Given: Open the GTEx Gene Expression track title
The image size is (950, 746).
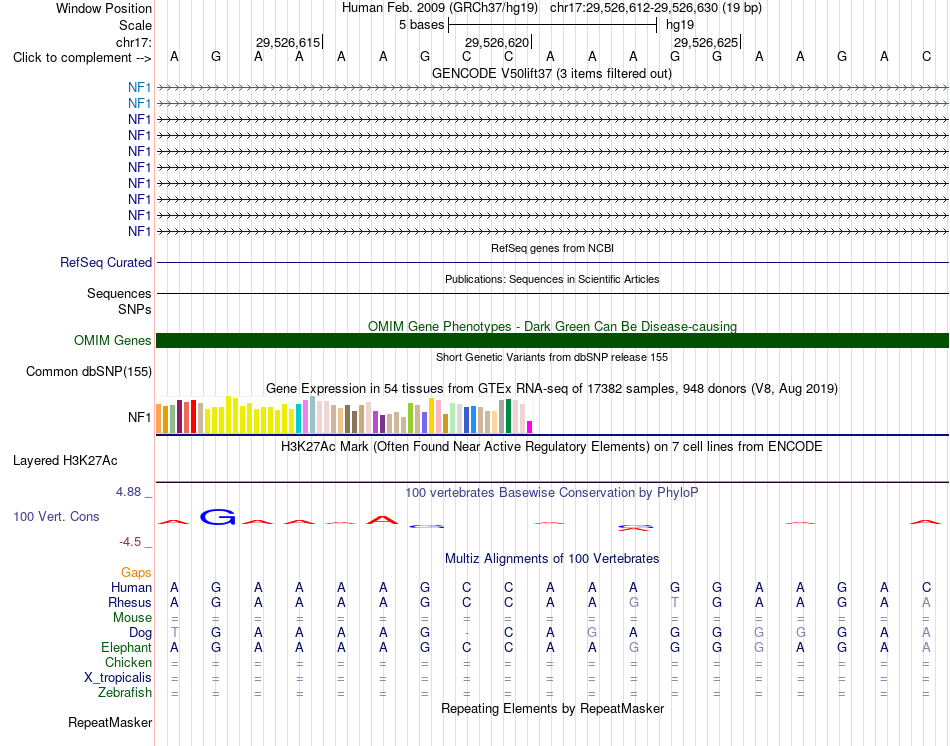Looking at the screenshot, I should point(552,388).
